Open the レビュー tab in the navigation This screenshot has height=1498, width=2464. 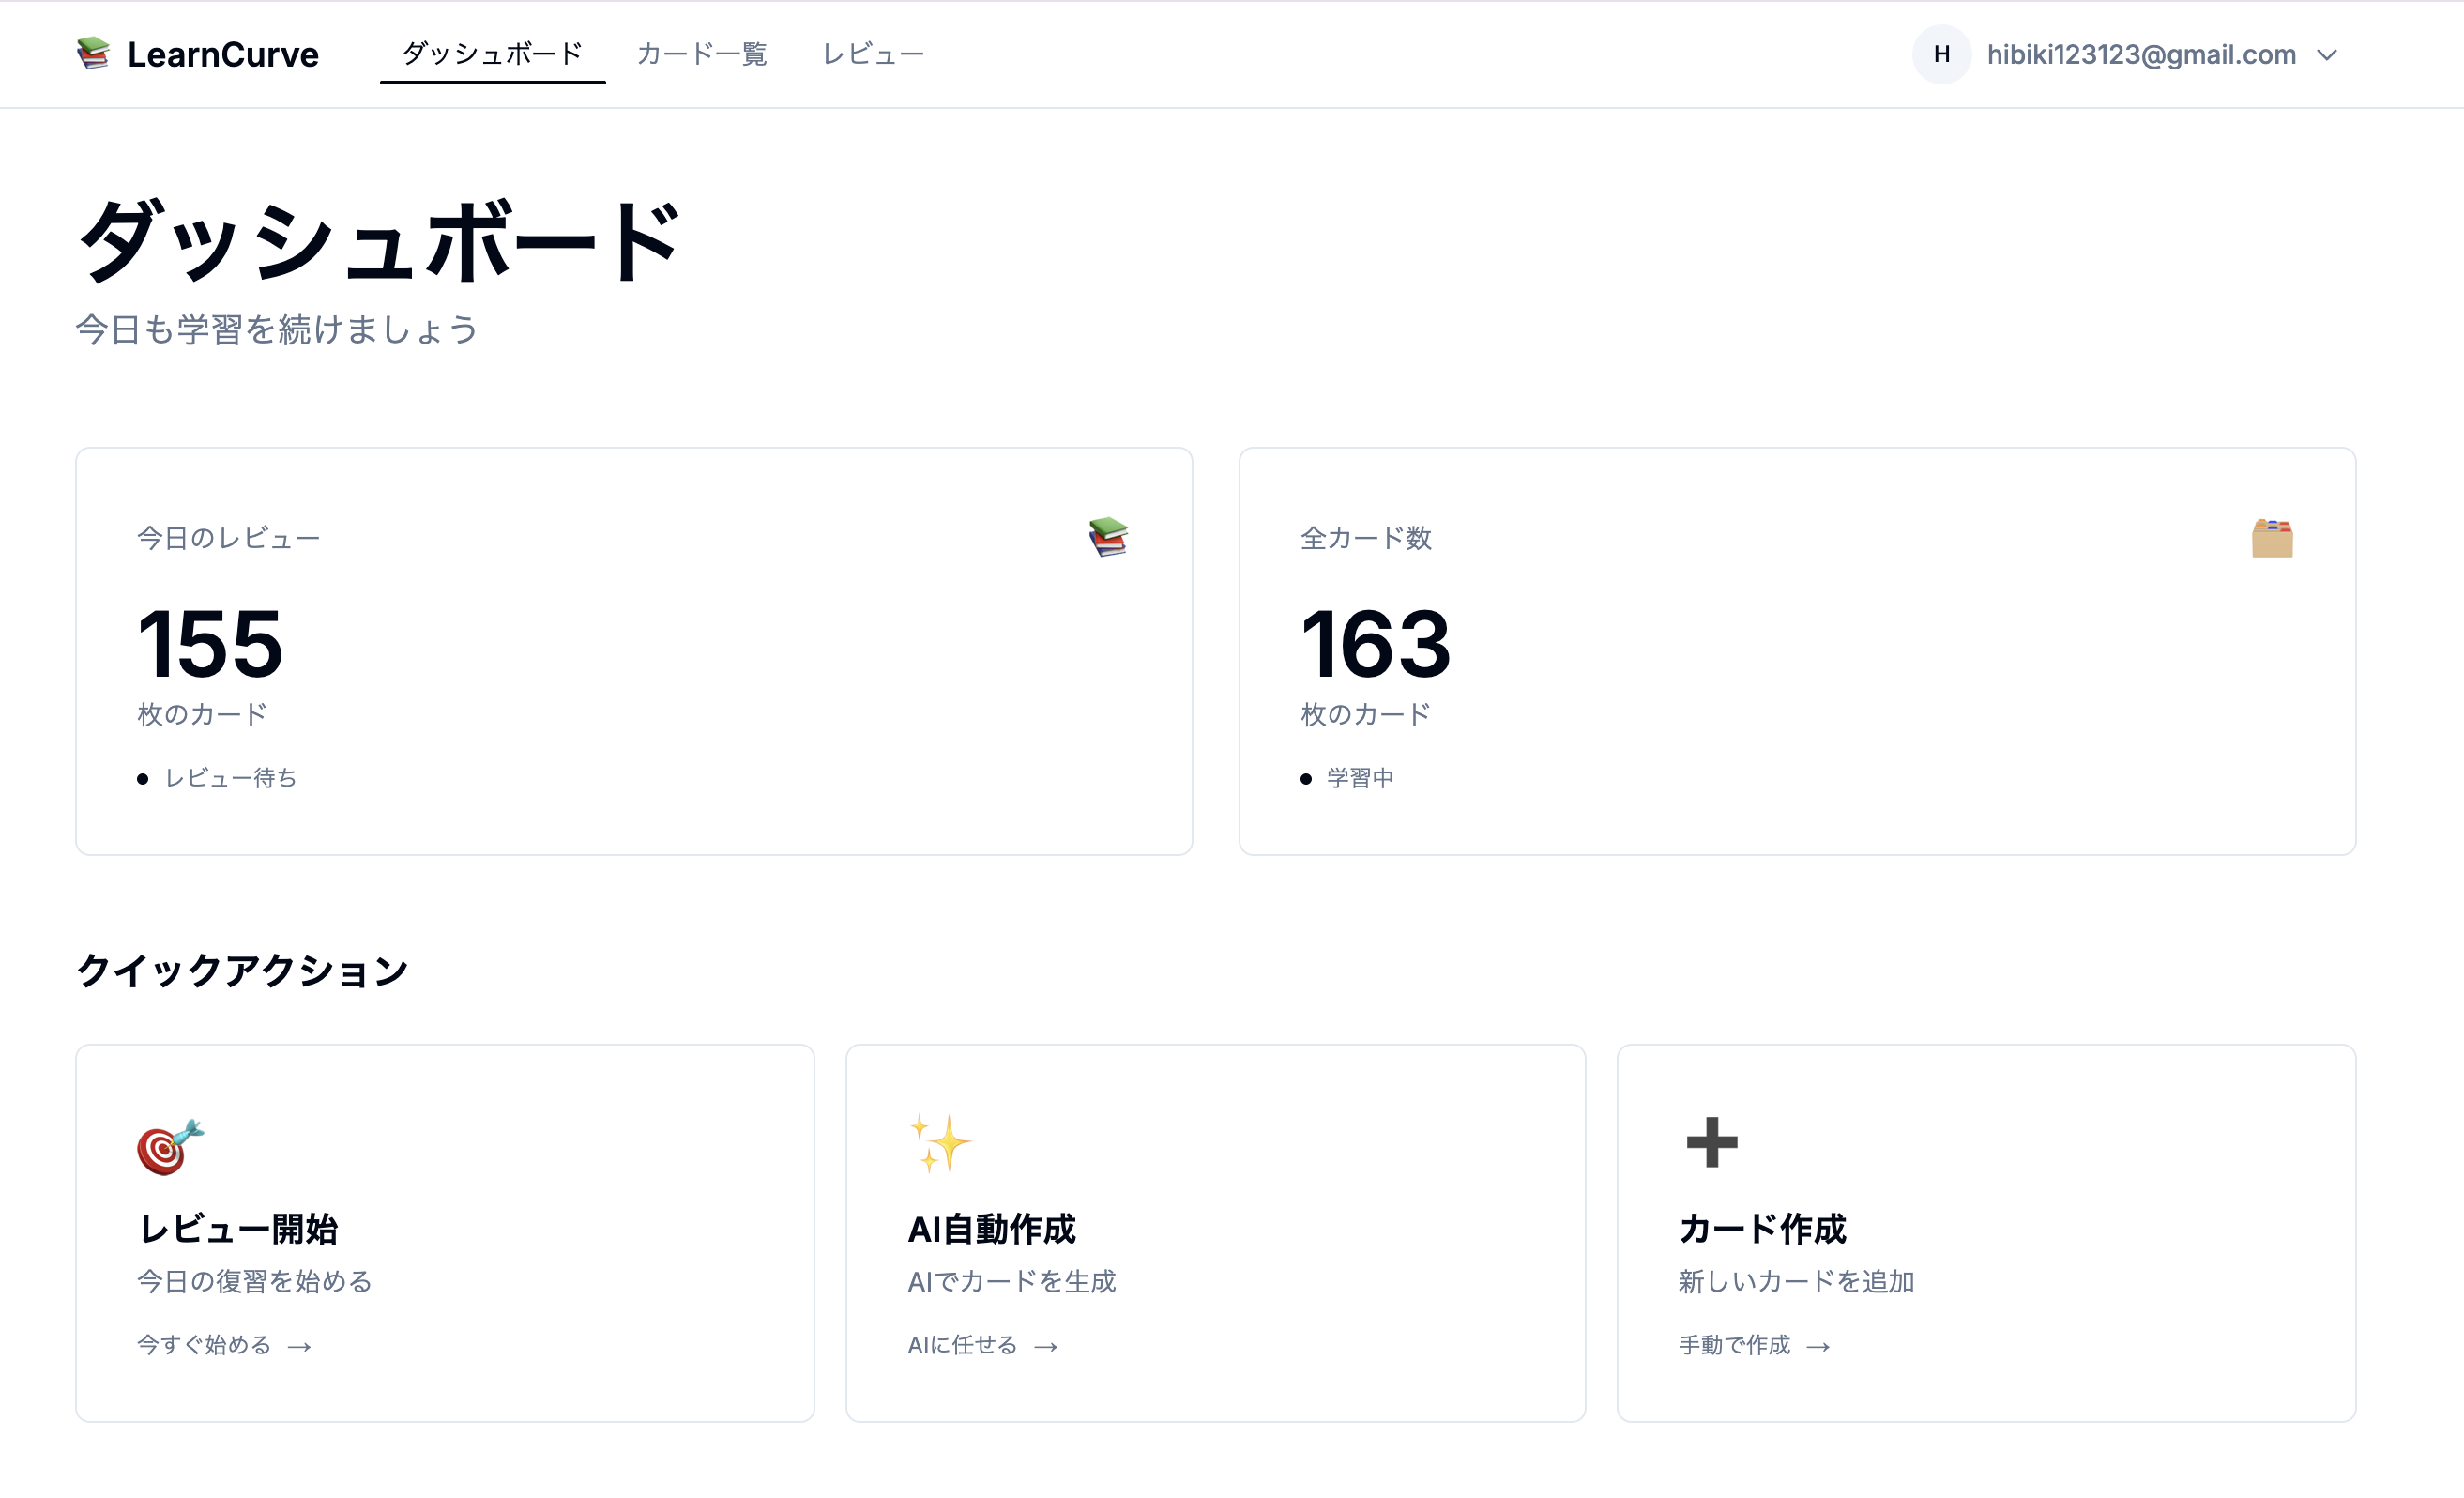pos(873,54)
